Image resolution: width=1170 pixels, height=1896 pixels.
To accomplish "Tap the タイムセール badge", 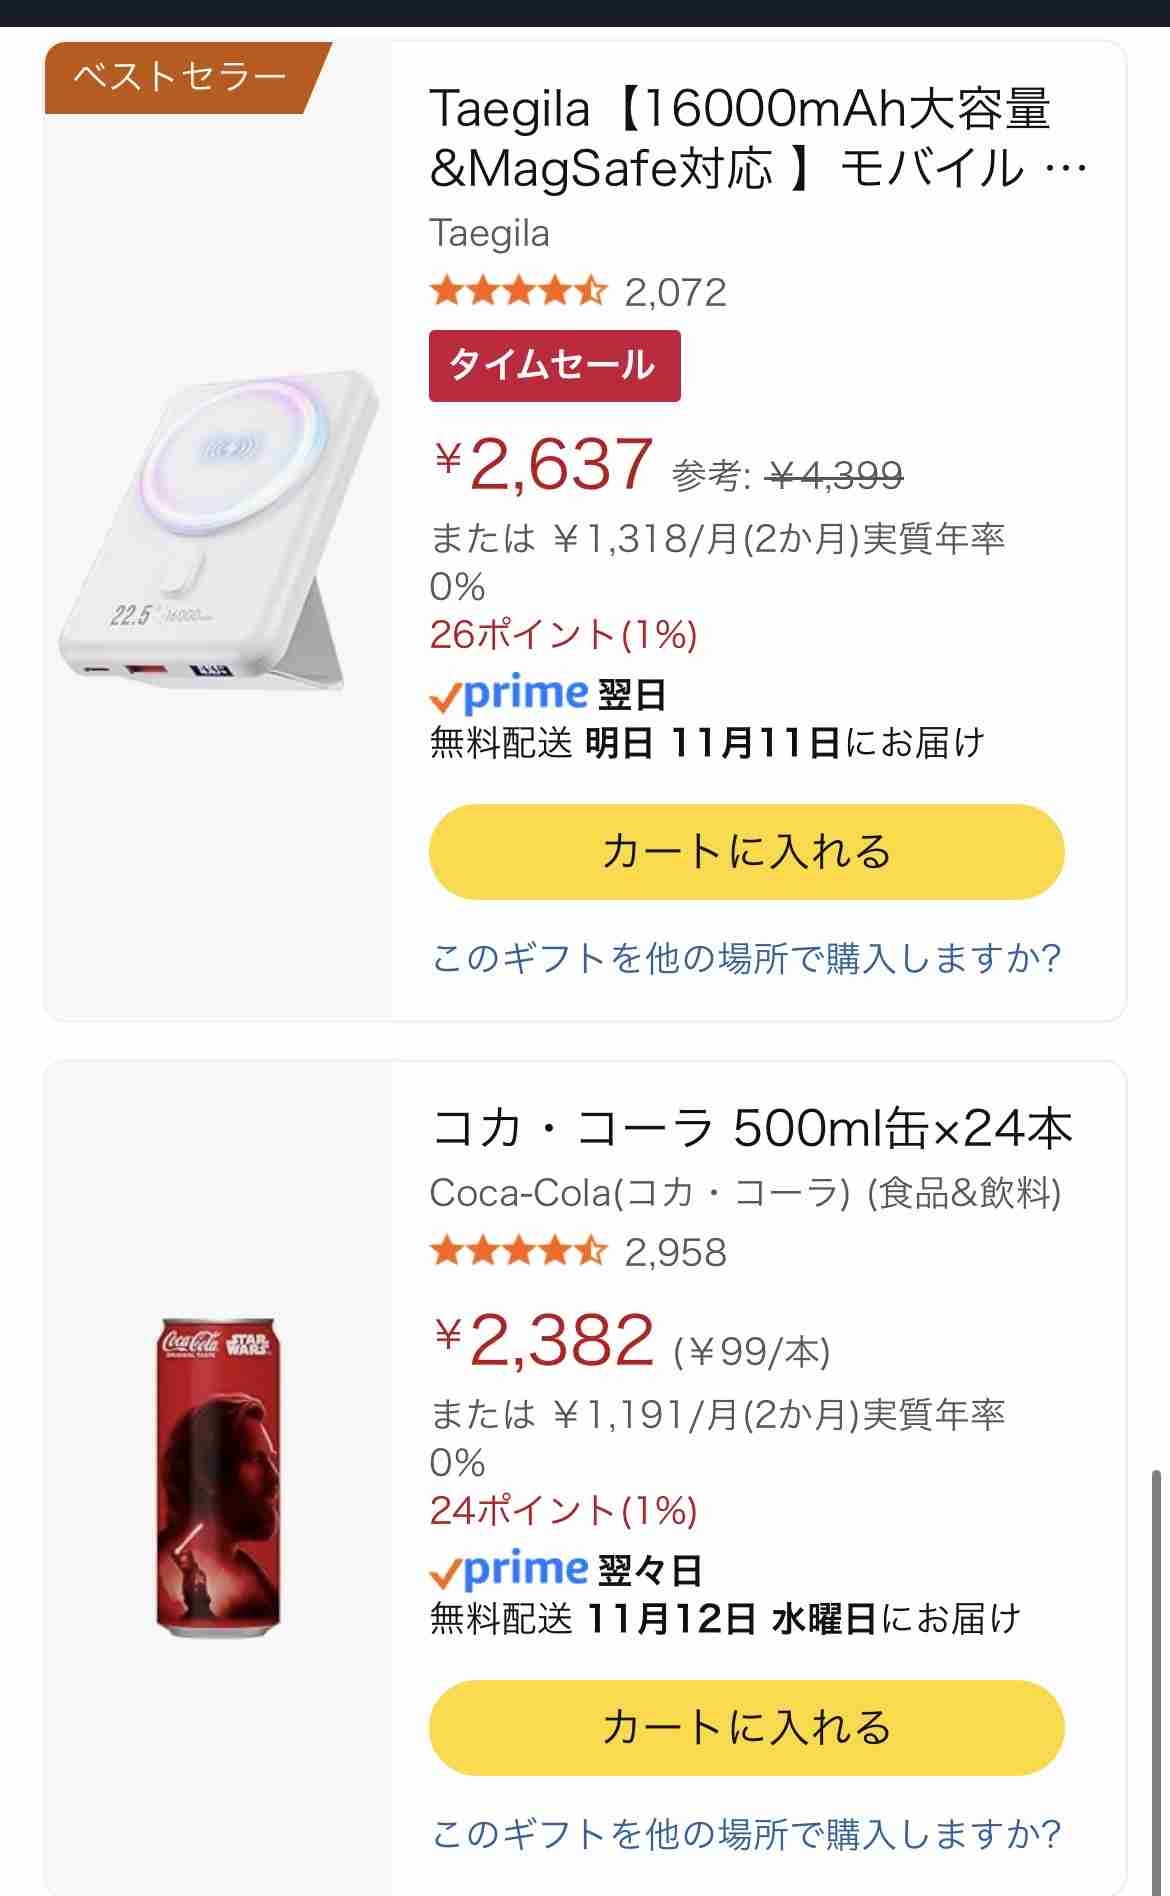I will tap(554, 366).
